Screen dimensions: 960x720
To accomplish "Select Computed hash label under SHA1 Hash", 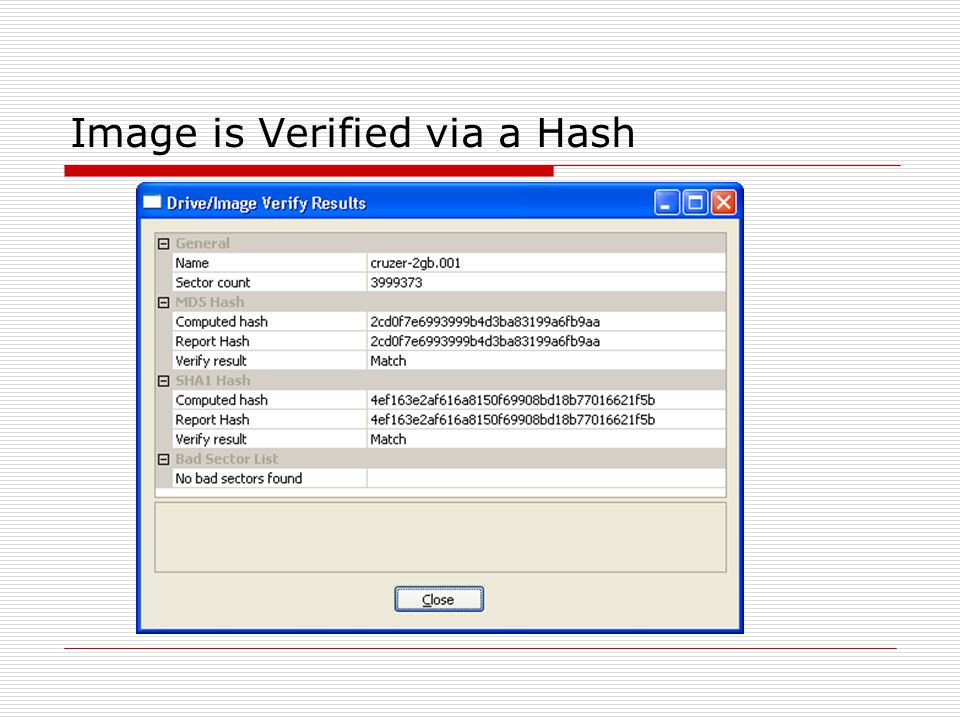I will tap(221, 400).
